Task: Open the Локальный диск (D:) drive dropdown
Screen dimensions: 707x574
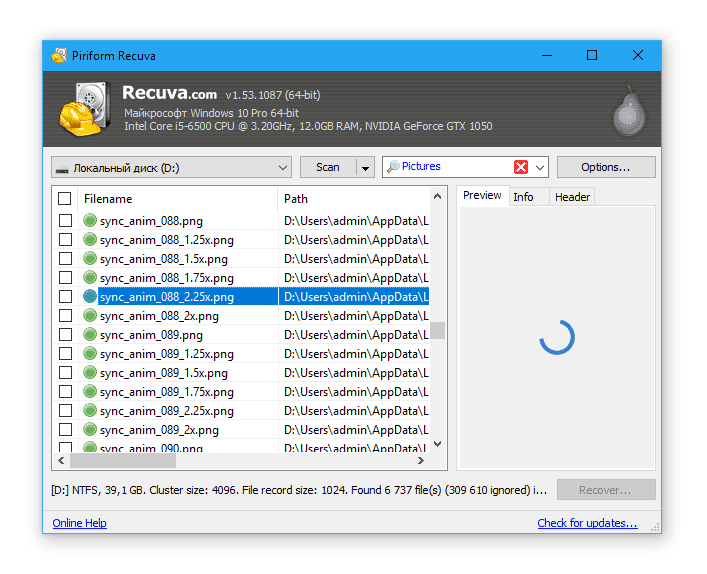Action: click(x=171, y=167)
